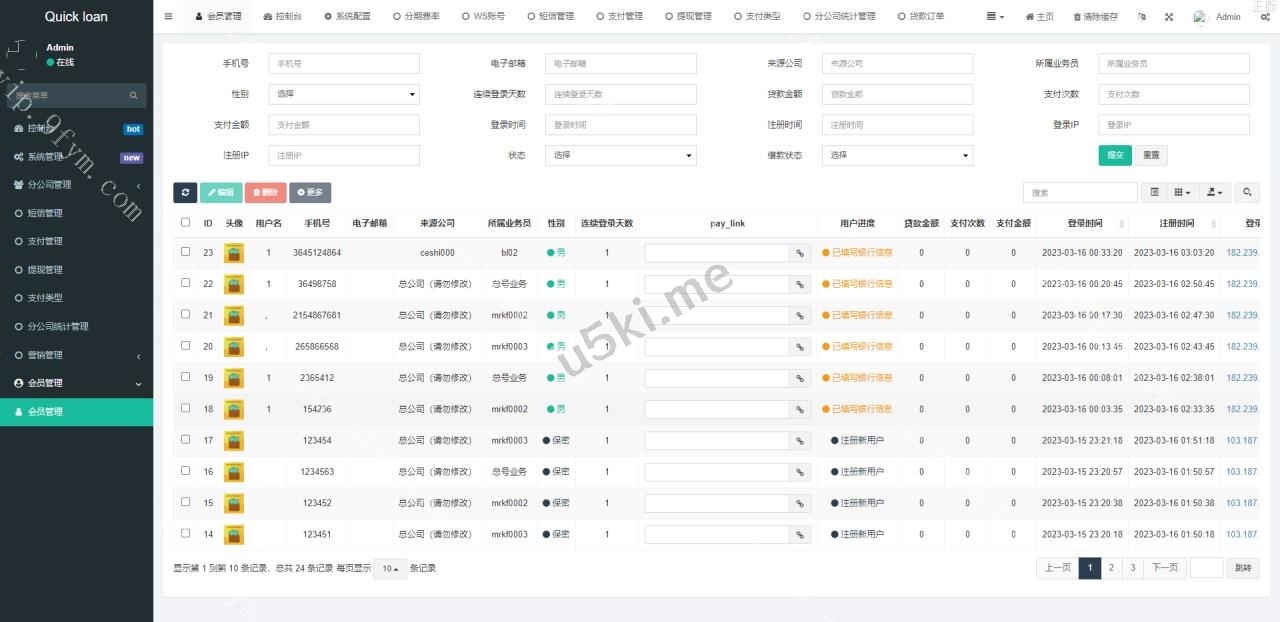This screenshot has width=1280, height=622.
Task: Open the 催款状态 select dropdown
Action: click(x=897, y=156)
